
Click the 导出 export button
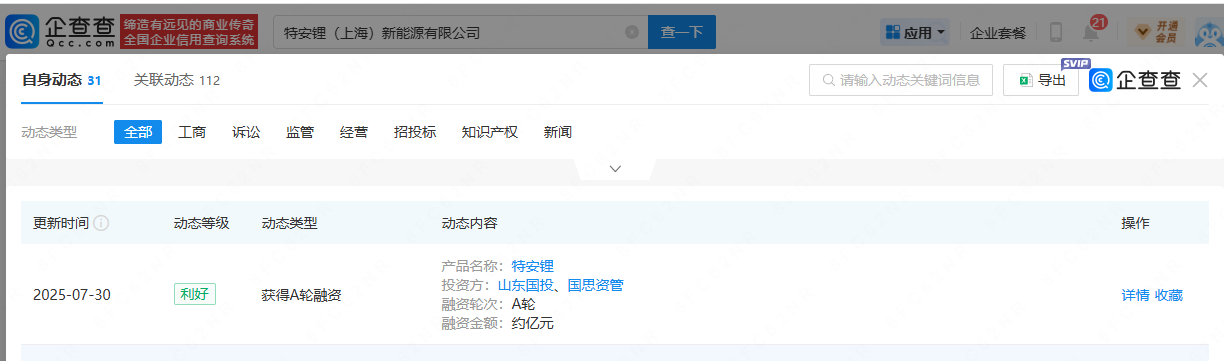1041,80
